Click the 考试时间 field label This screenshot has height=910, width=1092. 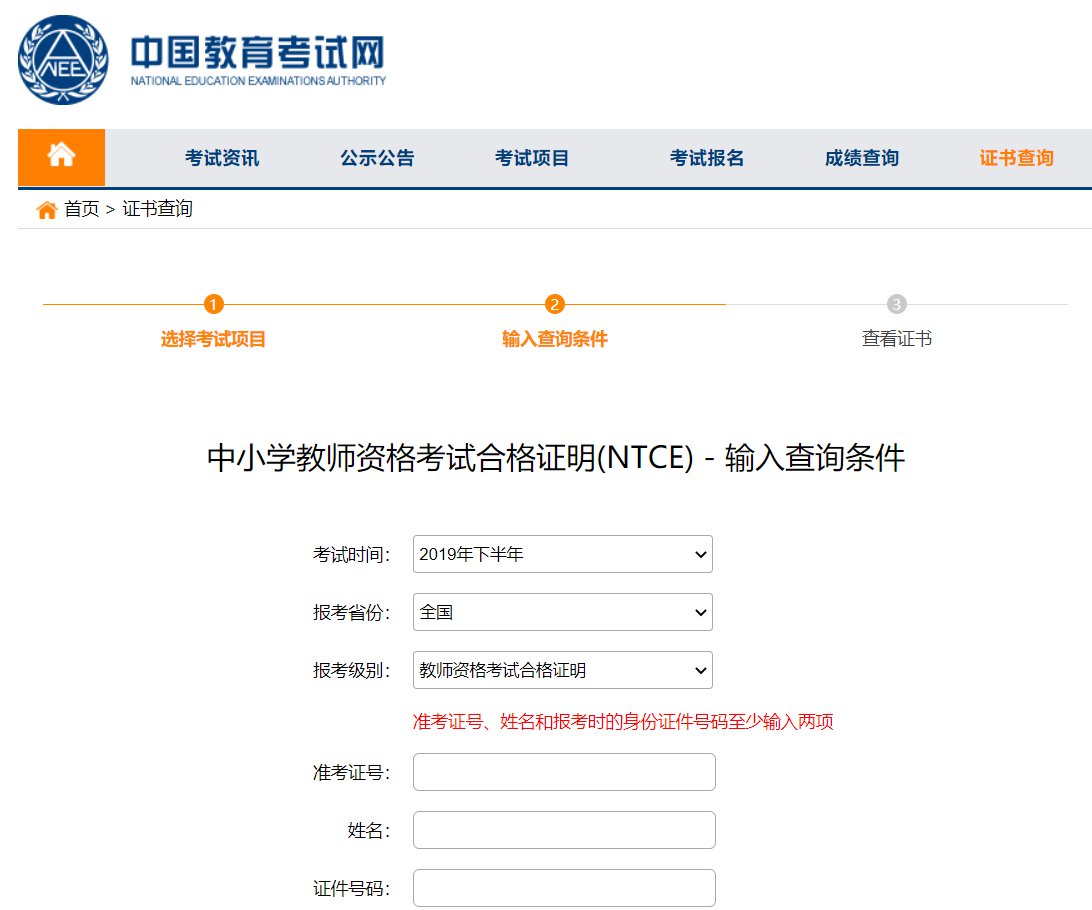coord(352,555)
